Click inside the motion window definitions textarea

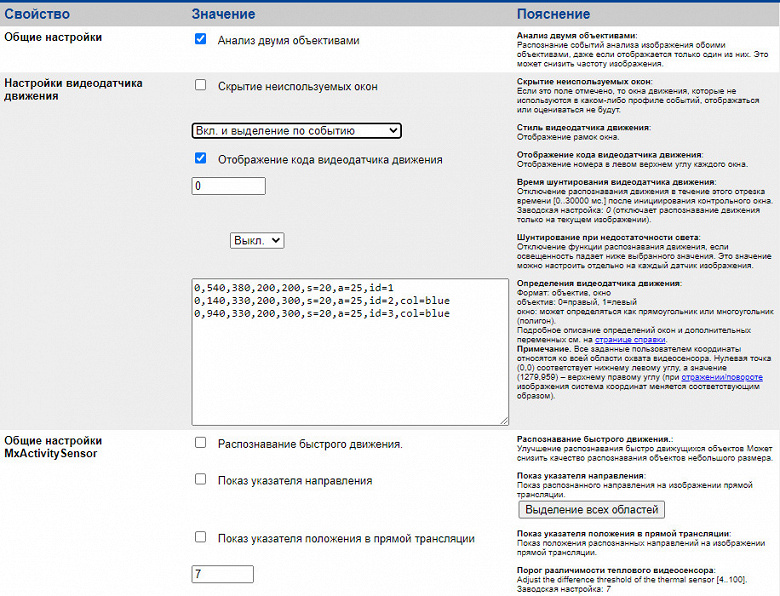point(350,352)
